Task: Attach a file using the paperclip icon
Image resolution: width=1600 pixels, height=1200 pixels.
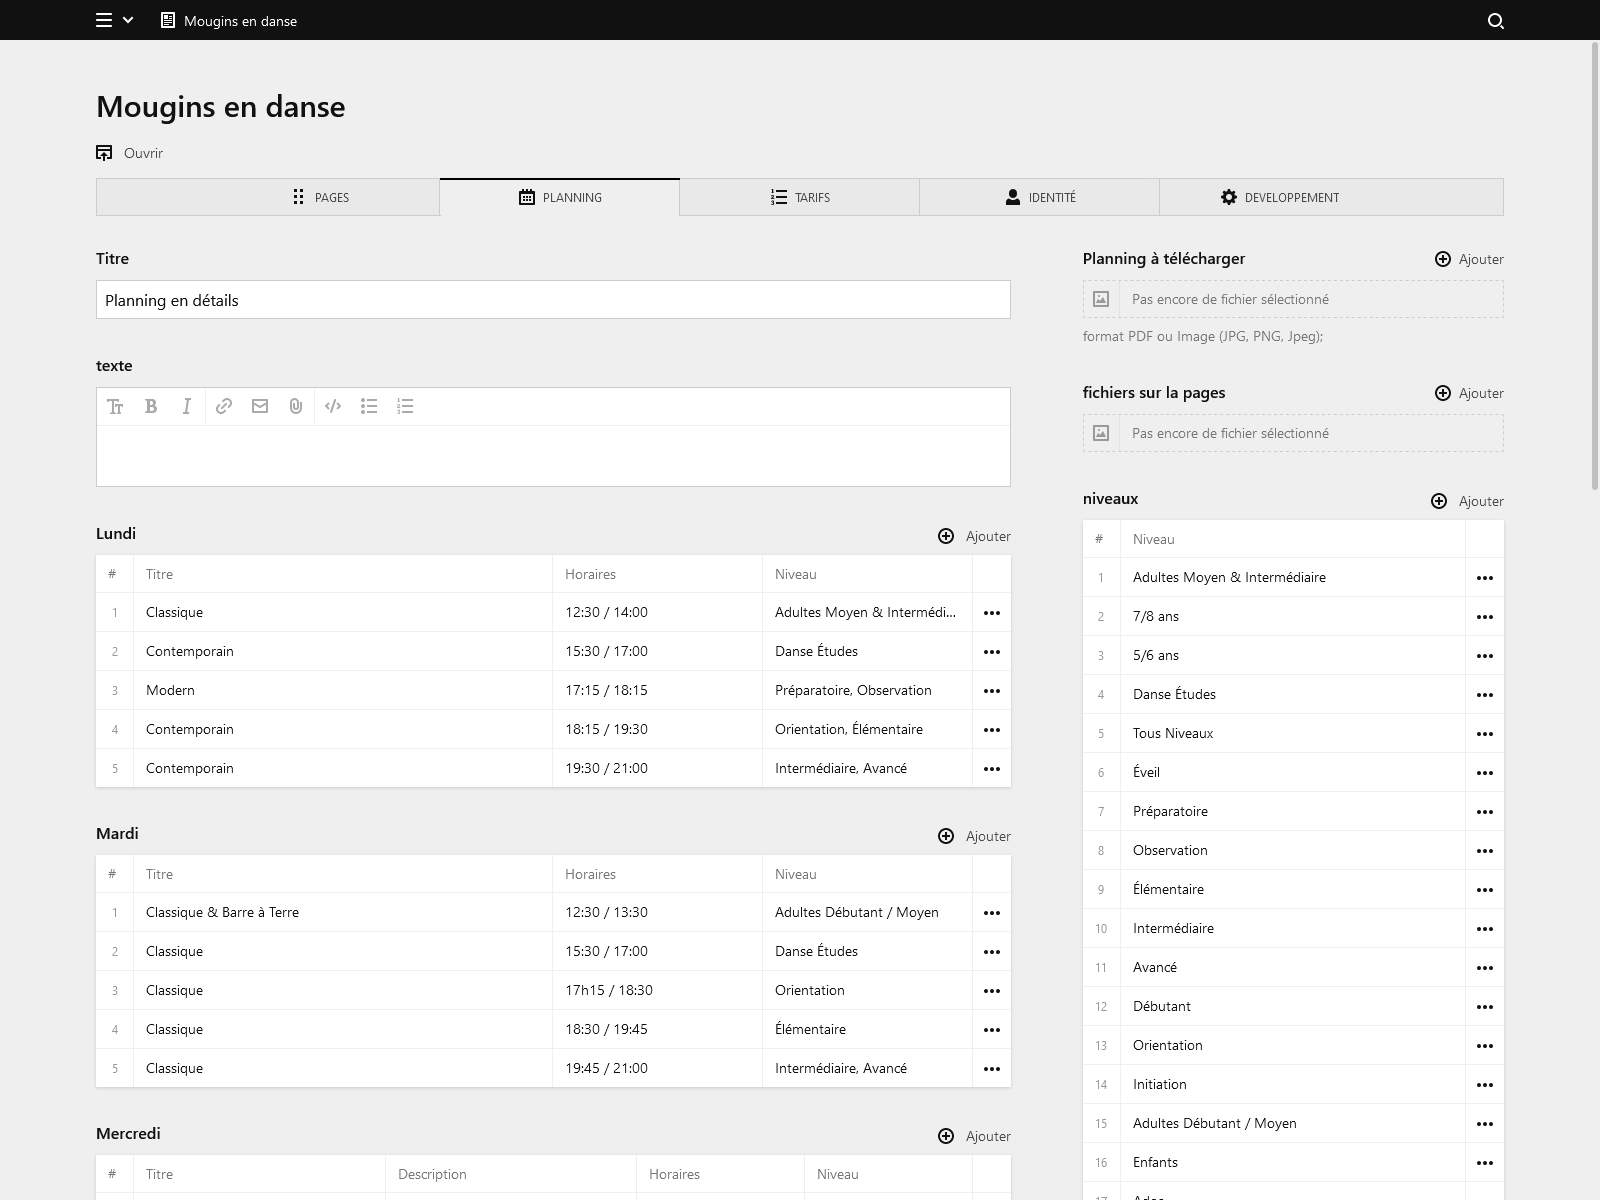Action: pos(296,406)
